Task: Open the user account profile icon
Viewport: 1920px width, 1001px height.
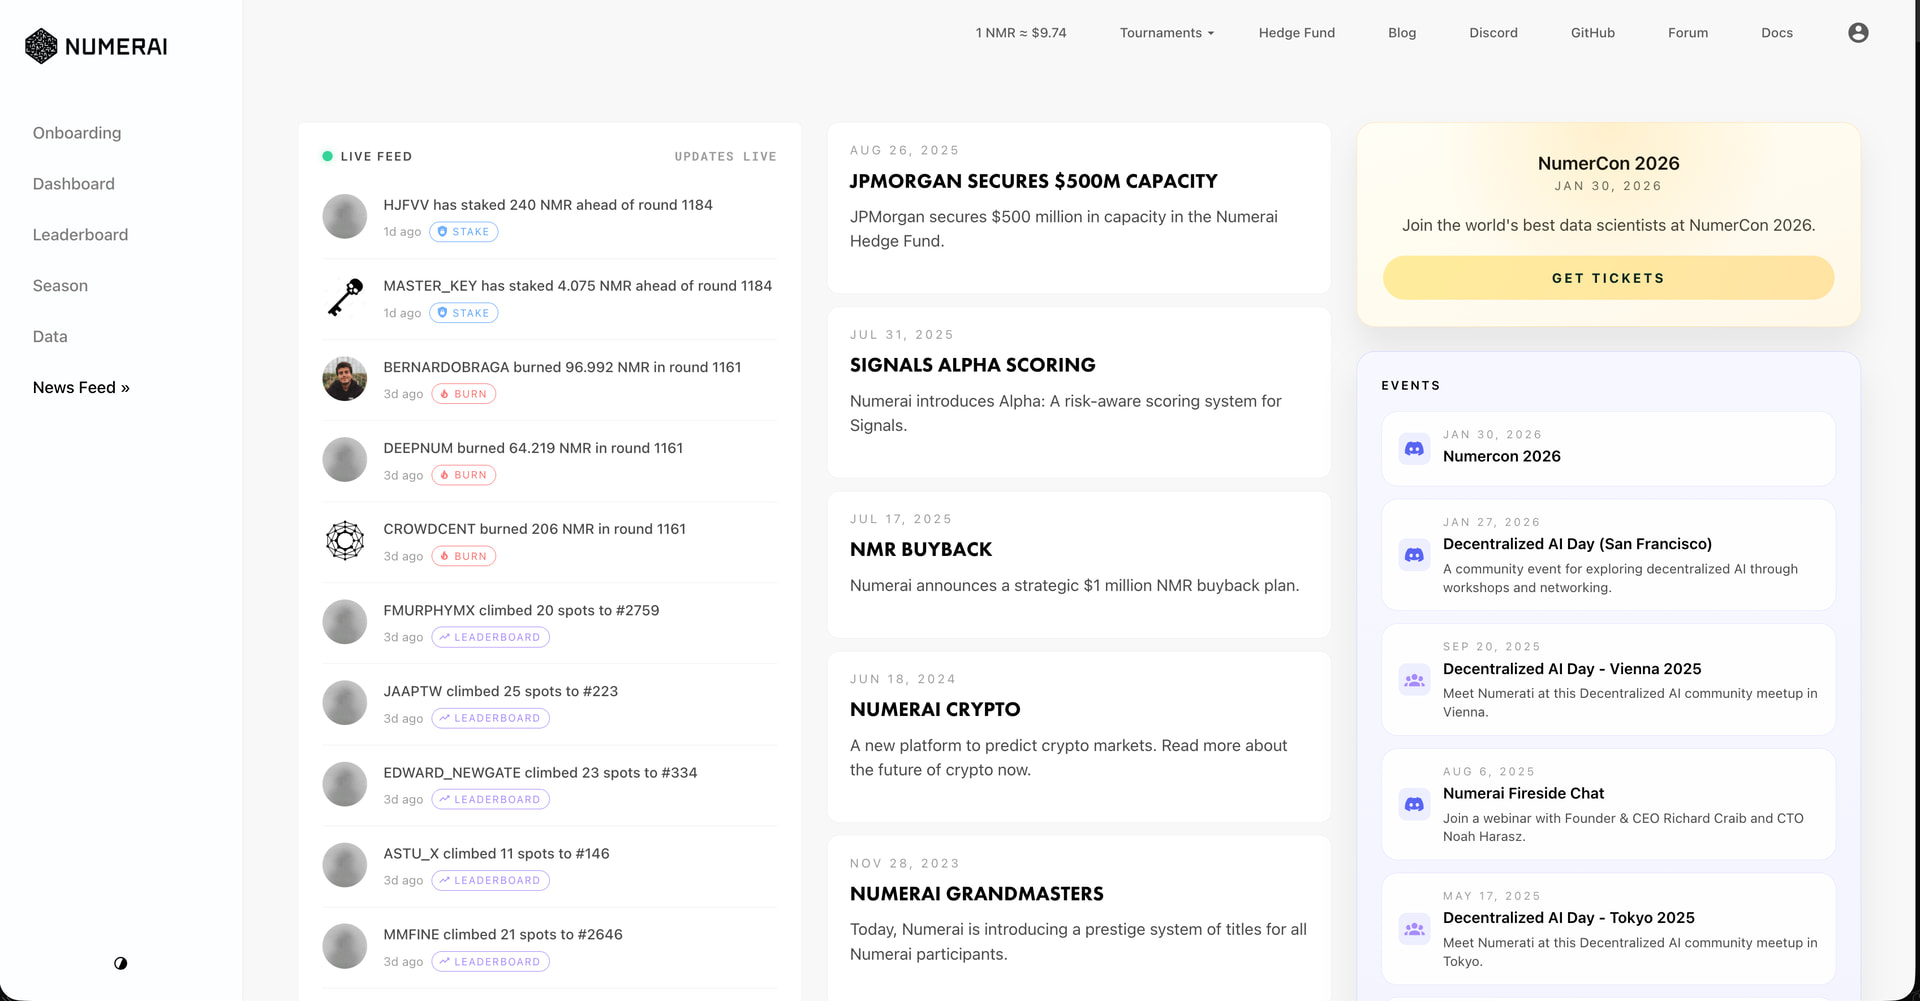Action: pyautogui.click(x=1858, y=33)
